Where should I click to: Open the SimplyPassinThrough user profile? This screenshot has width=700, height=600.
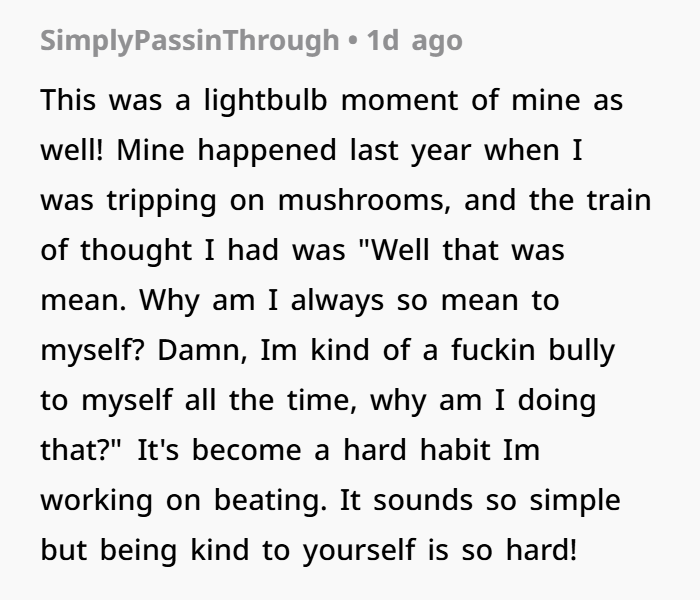tap(190, 41)
